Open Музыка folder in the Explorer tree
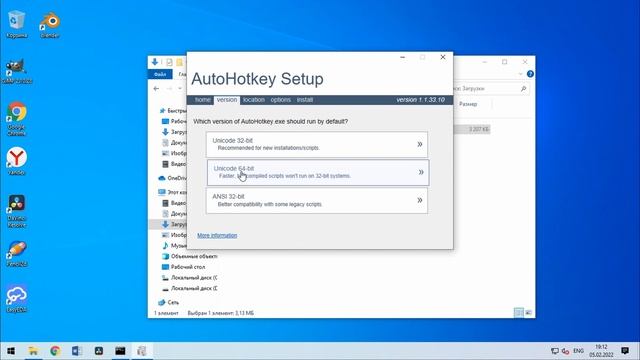This screenshot has width=640, height=360. tap(174, 246)
